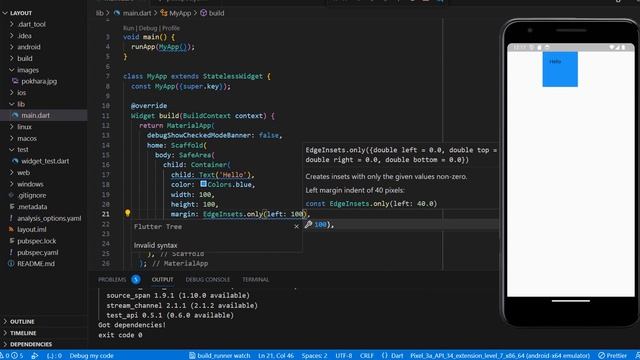Click the MyApp() call on line 4

(172, 47)
